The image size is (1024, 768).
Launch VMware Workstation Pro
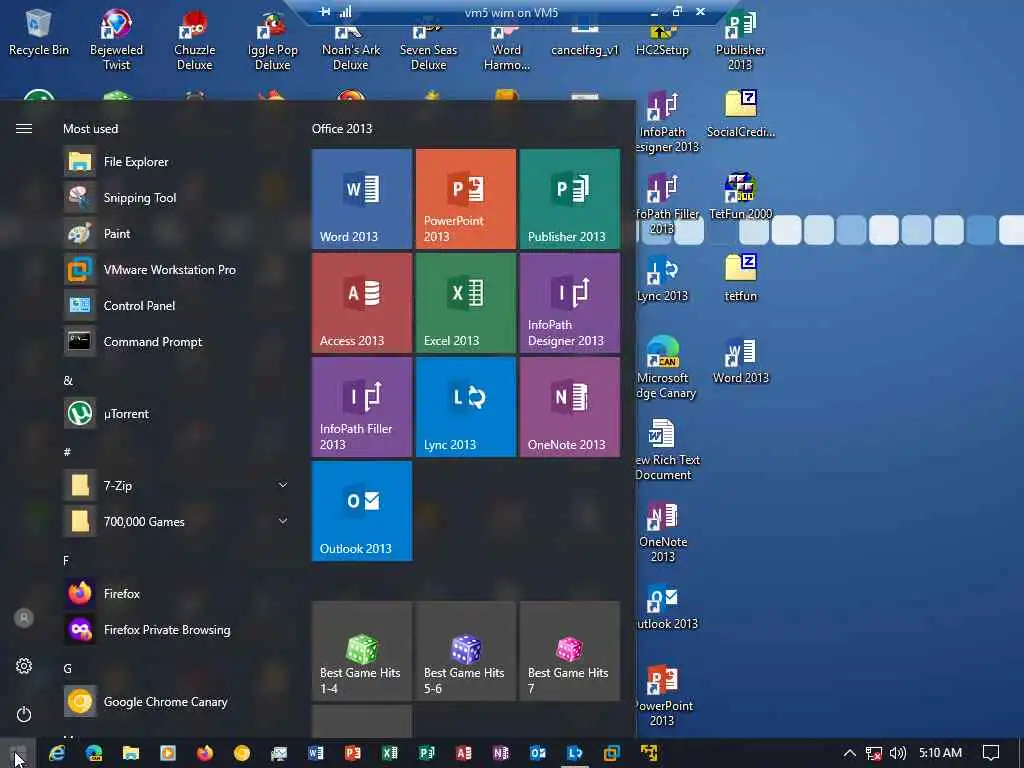pos(176,269)
